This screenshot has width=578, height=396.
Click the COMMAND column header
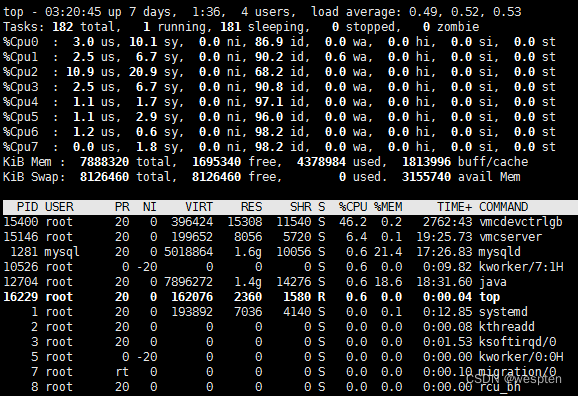pos(504,207)
